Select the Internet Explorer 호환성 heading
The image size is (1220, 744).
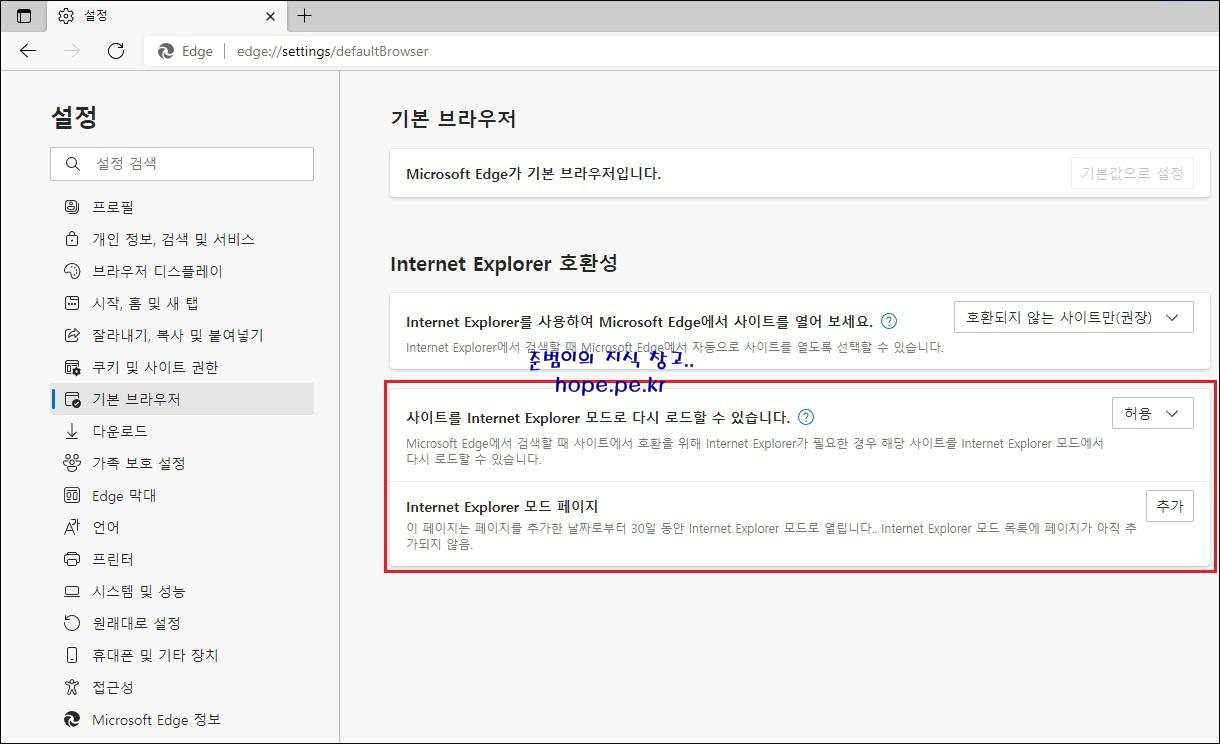coord(504,264)
